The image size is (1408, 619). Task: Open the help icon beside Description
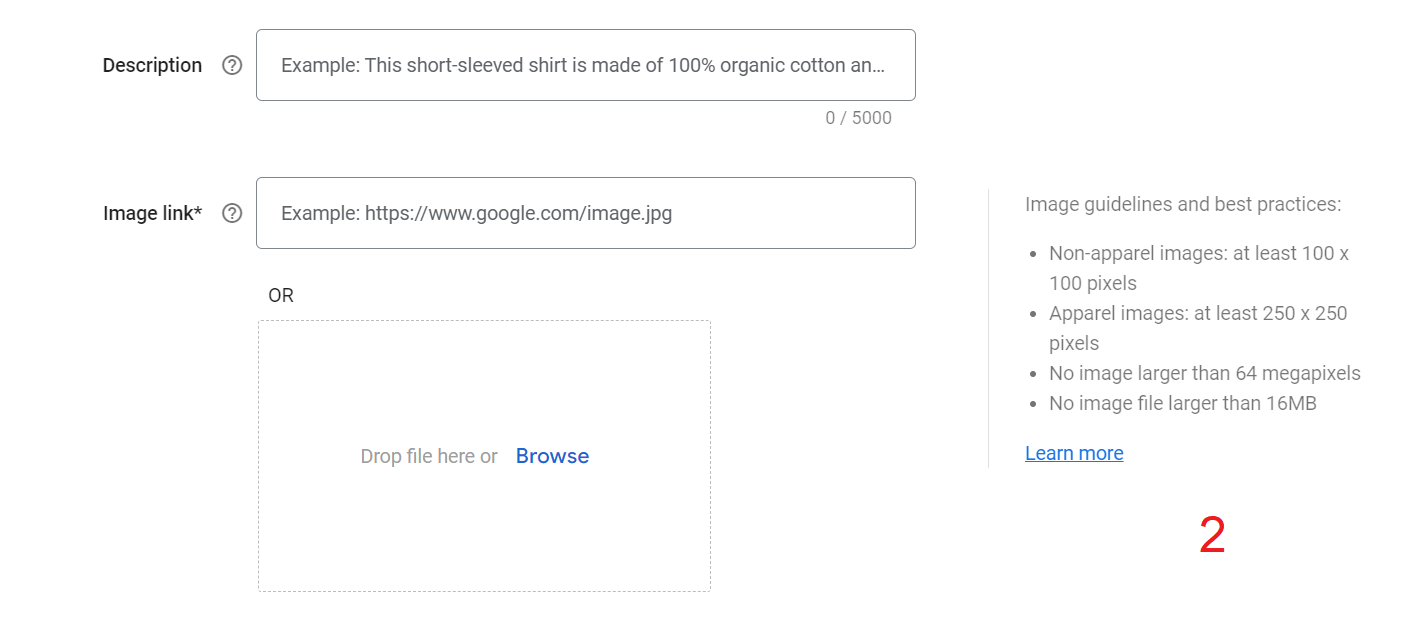pyautogui.click(x=232, y=65)
